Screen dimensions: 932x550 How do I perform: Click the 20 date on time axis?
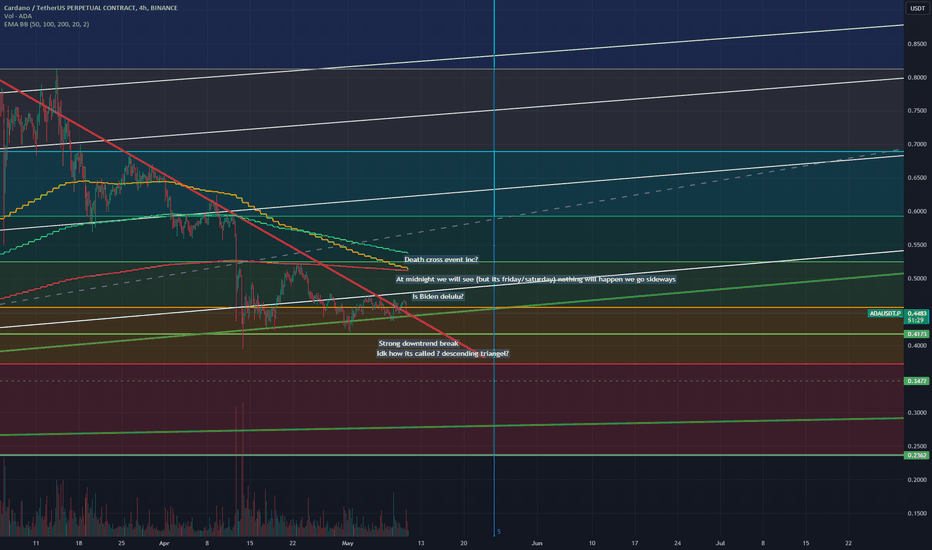[464, 543]
